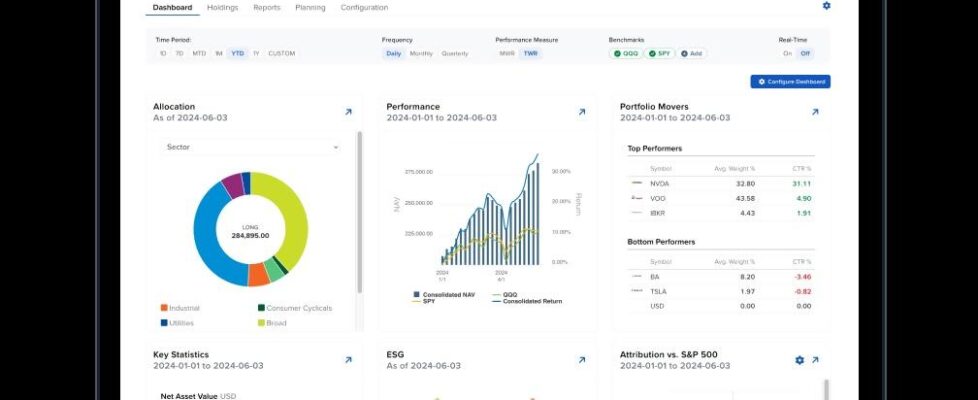Expand the ESG widget

coord(581,360)
